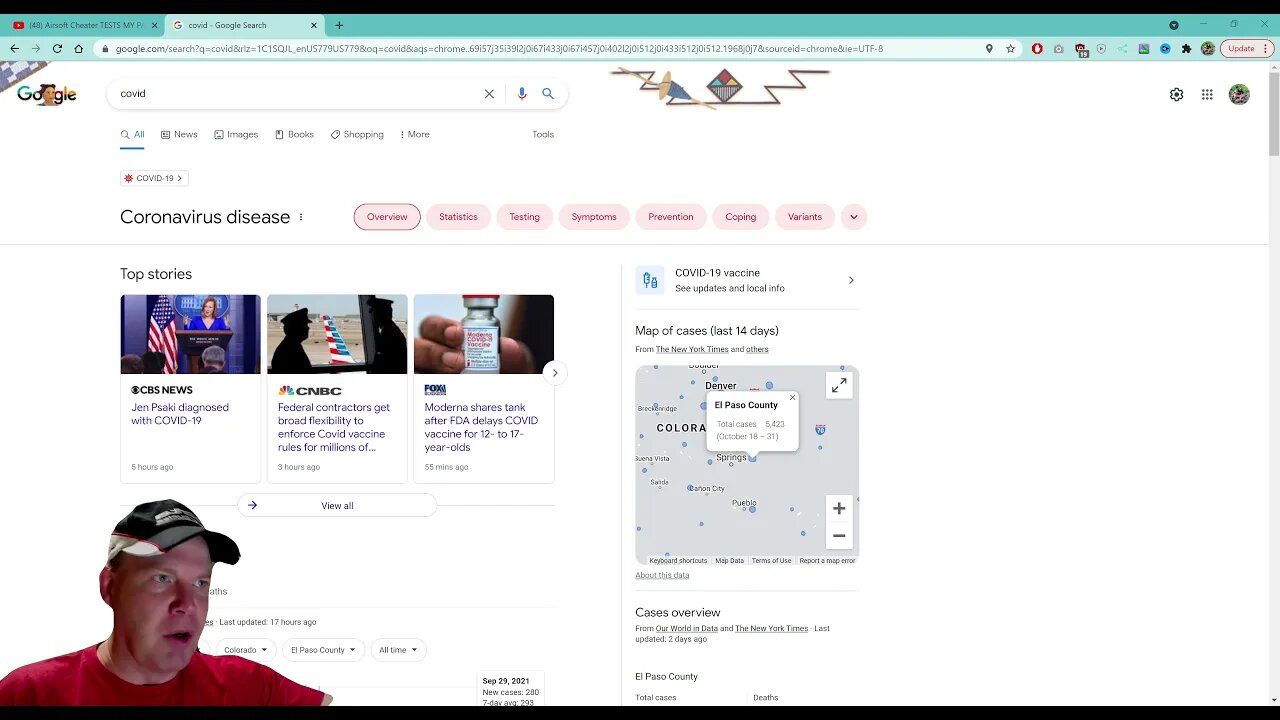Click the Google doodle logo
This screenshot has height=720, width=1280.
(46, 94)
